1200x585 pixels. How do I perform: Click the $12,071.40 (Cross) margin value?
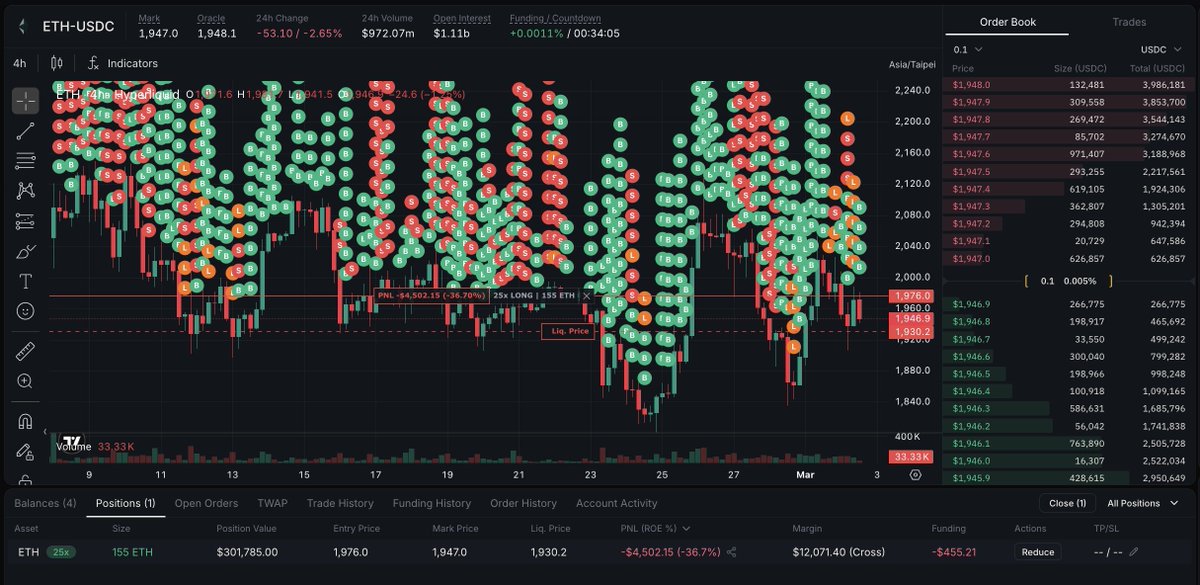pos(836,551)
